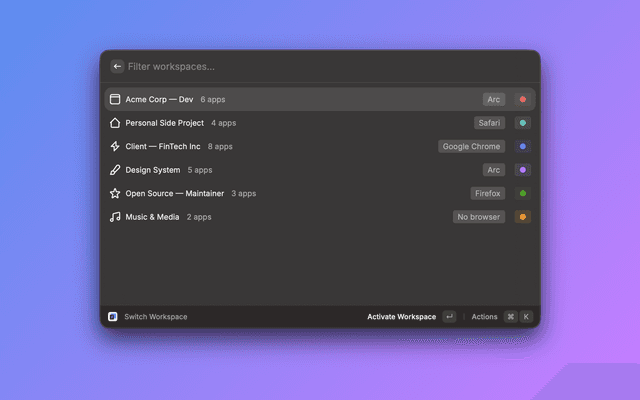Click the Arc tag on Acme Corp row

494,99
